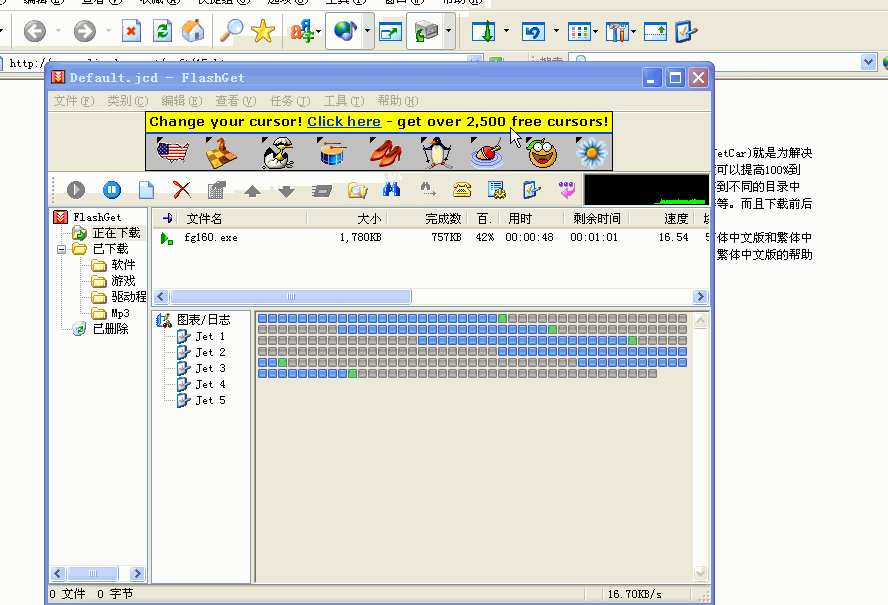The image size is (888, 605).
Task: Sort by the 速度 column header
Action: [x=662, y=219]
